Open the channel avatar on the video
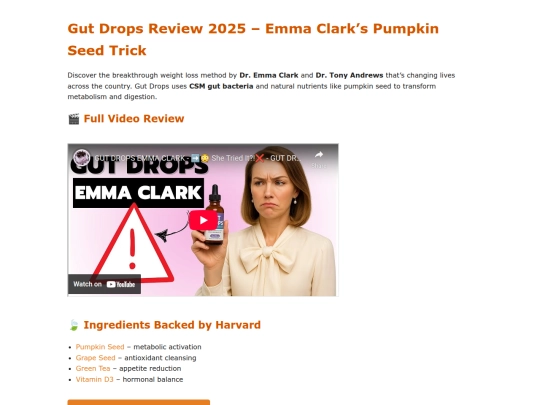 82,158
